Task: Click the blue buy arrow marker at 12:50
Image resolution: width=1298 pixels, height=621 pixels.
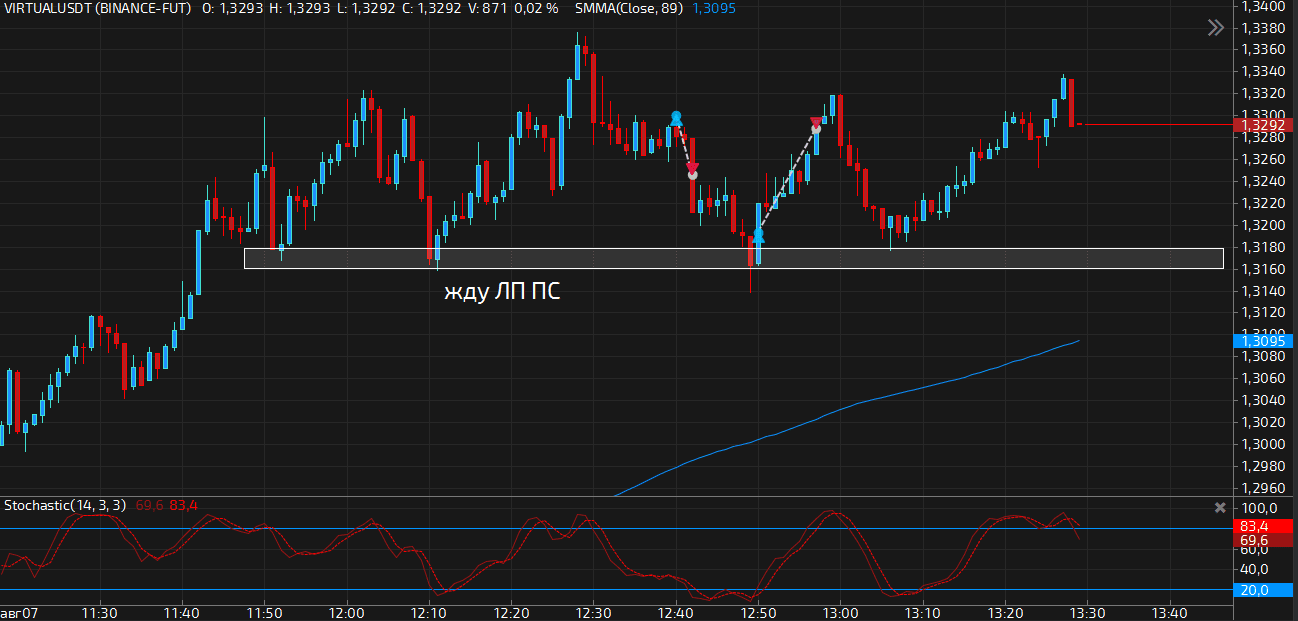Action: tap(759, 236)
